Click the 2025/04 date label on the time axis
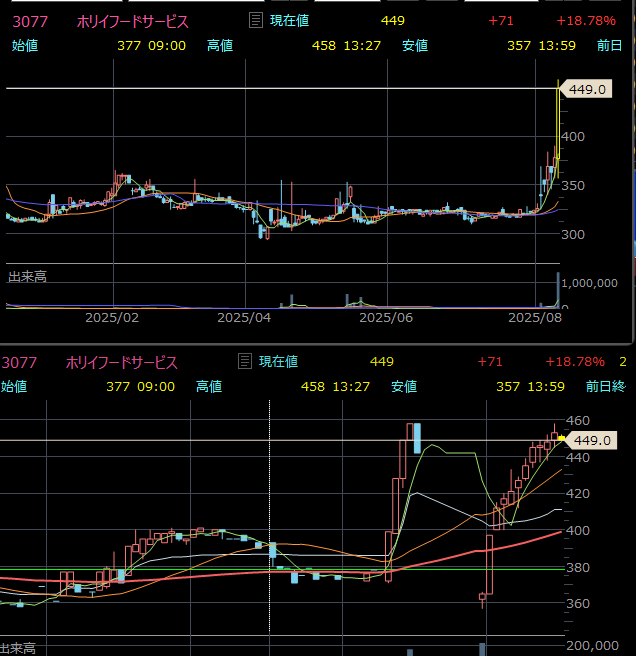This screenshot has width=636, height=656. point(244,318)
